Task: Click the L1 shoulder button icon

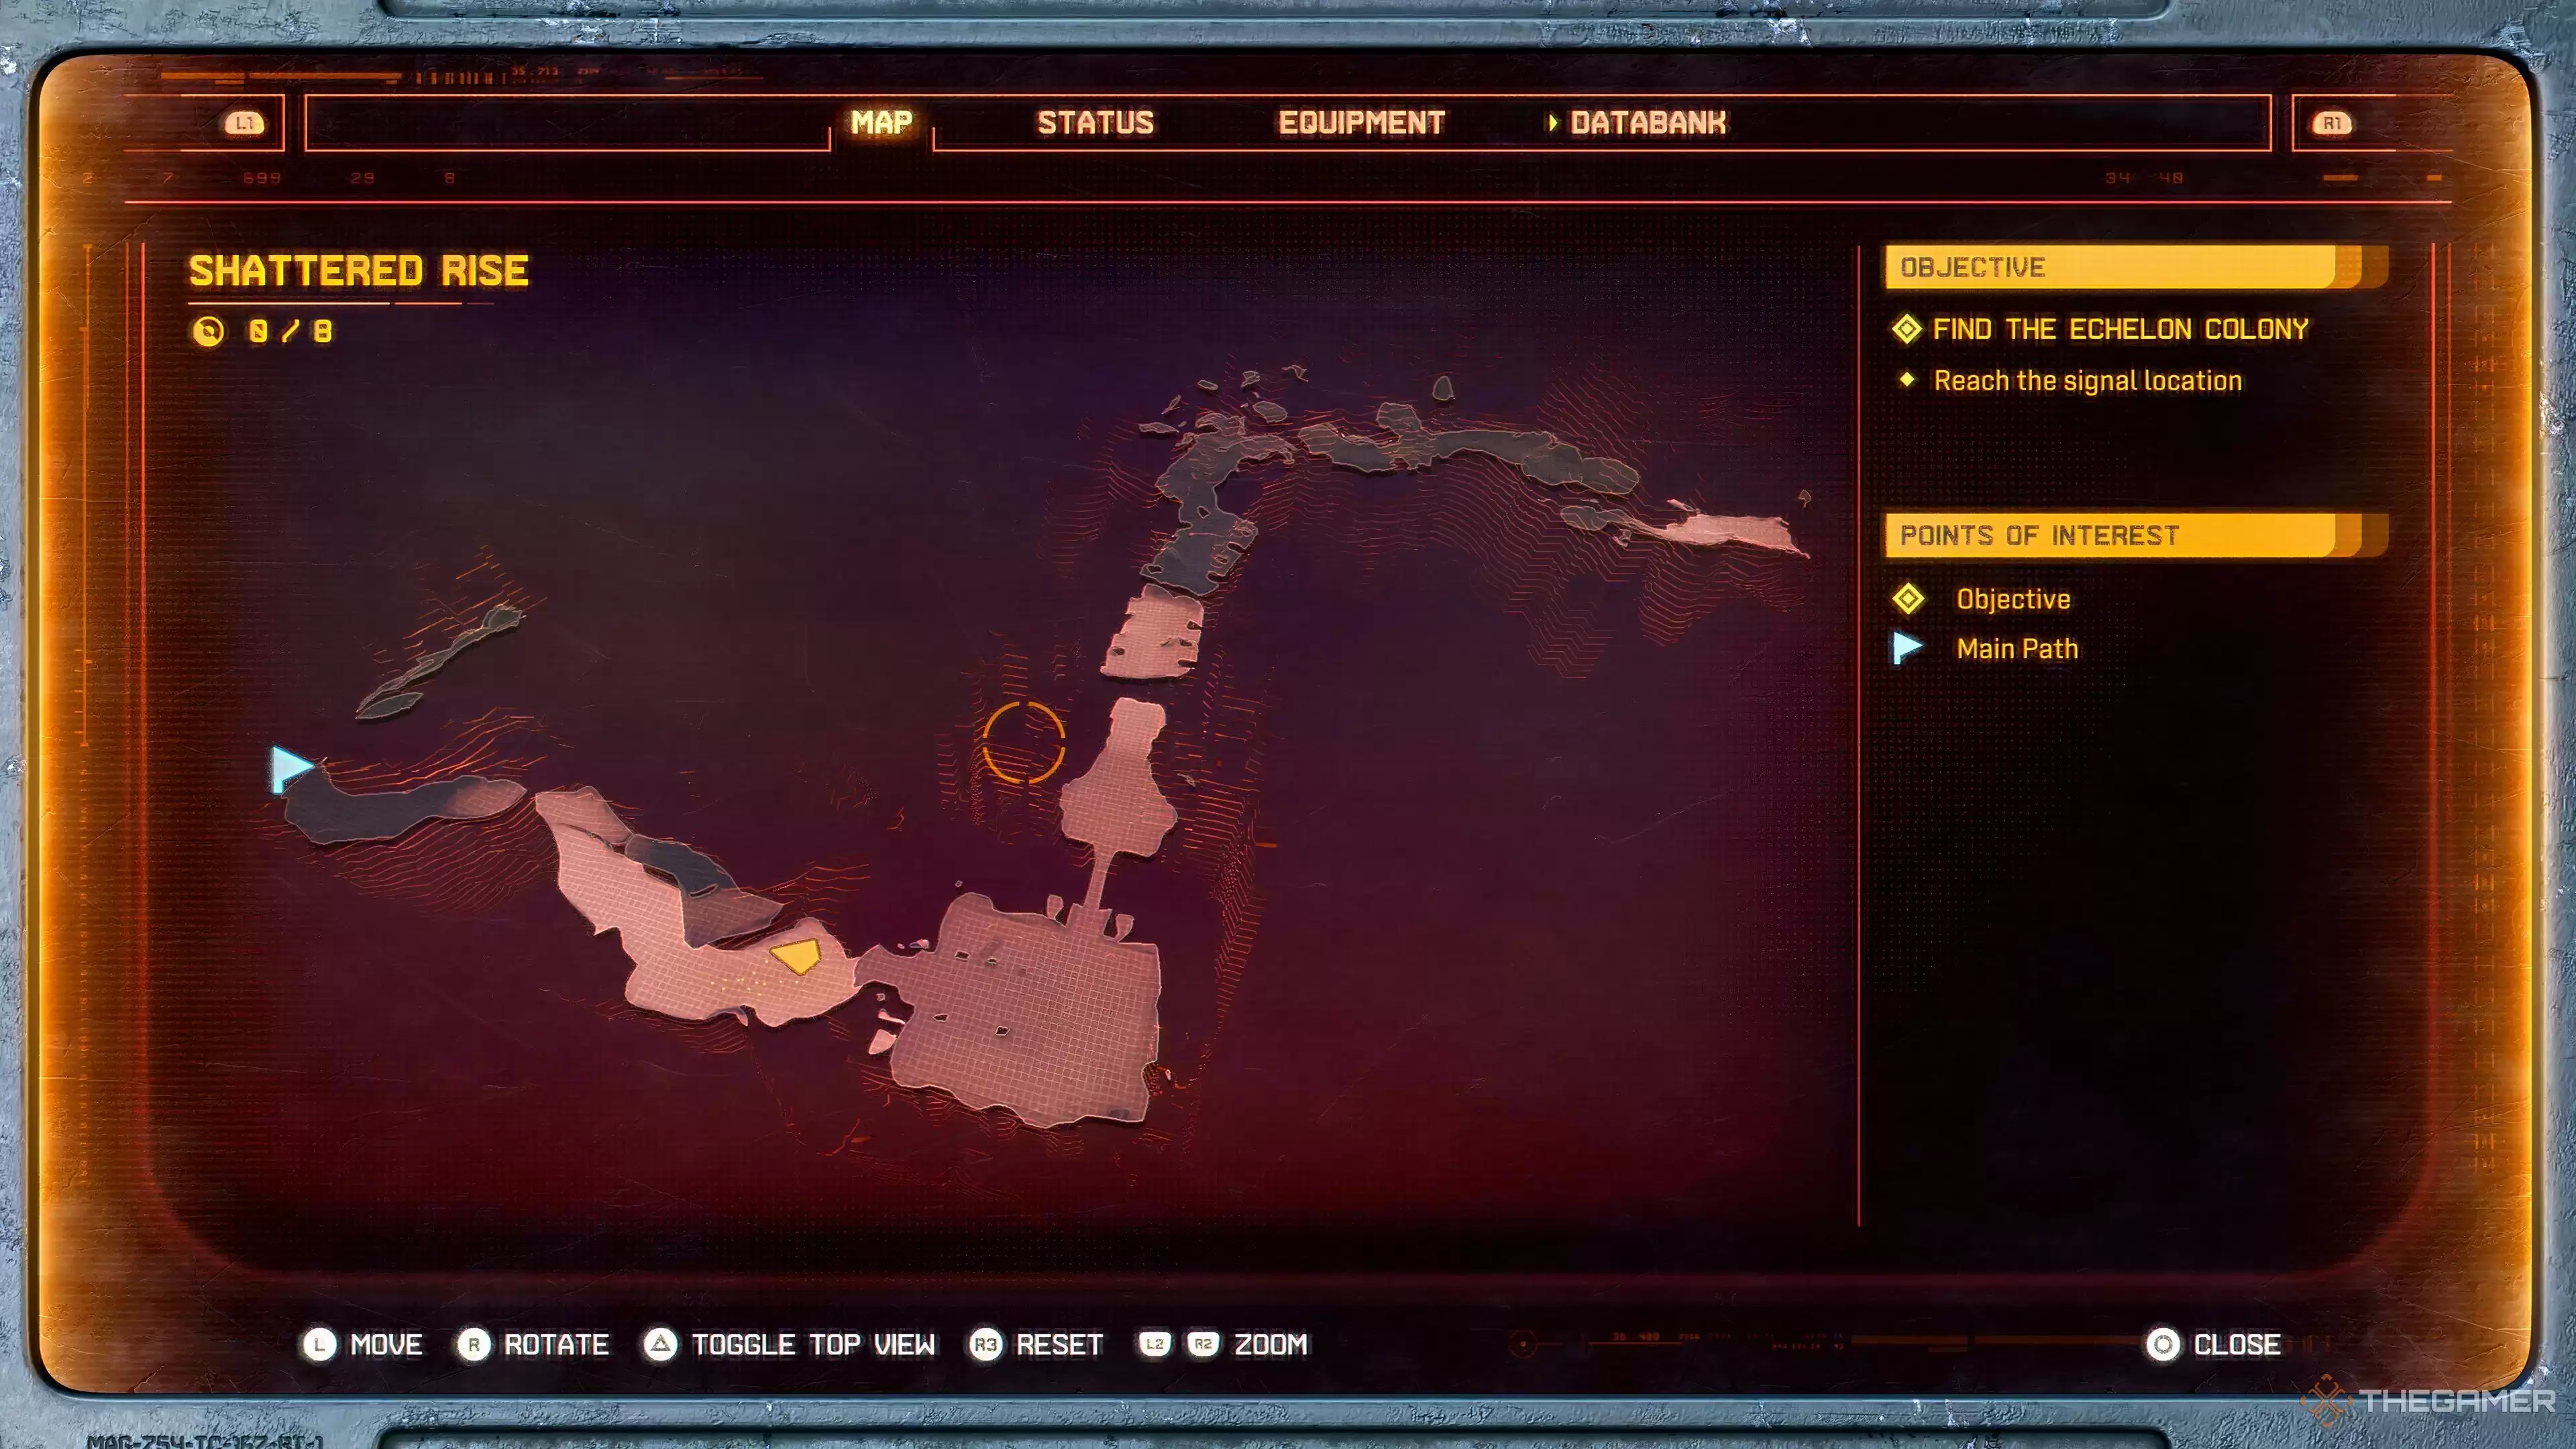Action: click(x=244, y=123)
